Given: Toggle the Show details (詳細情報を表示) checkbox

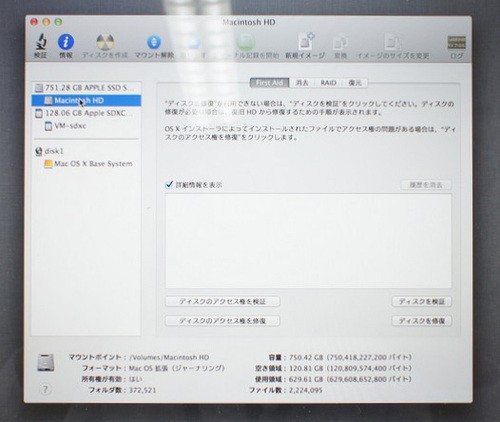Looking at the screenshot, I should tap(169, 184).
